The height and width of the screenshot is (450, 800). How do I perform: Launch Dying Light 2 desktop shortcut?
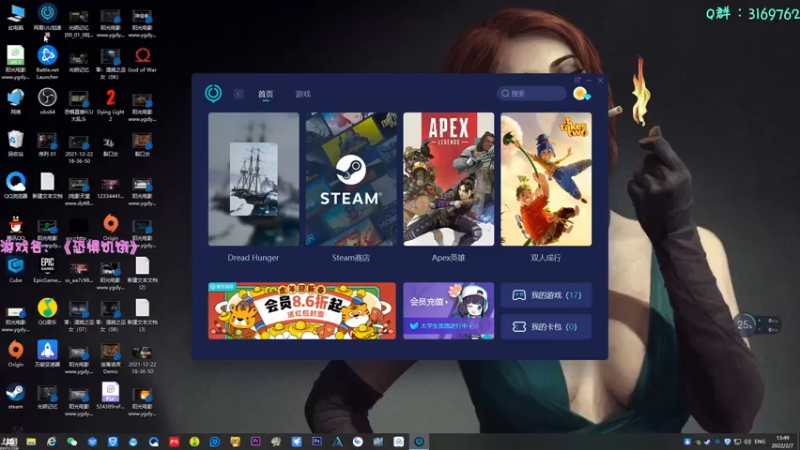point(110,105)
